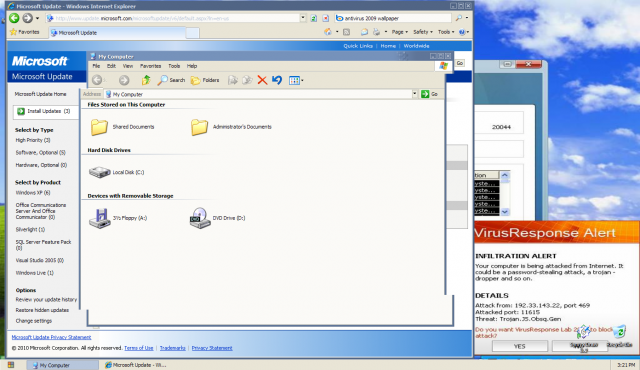Screen dimensions: 640x370
Task: Open the IE Tools dropdown menu
Action: (x=446, y=32)
